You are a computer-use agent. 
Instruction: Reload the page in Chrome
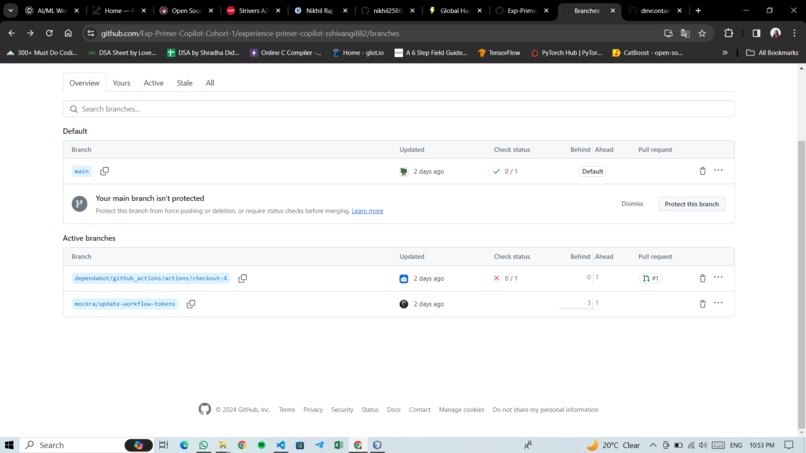[49, 33]
